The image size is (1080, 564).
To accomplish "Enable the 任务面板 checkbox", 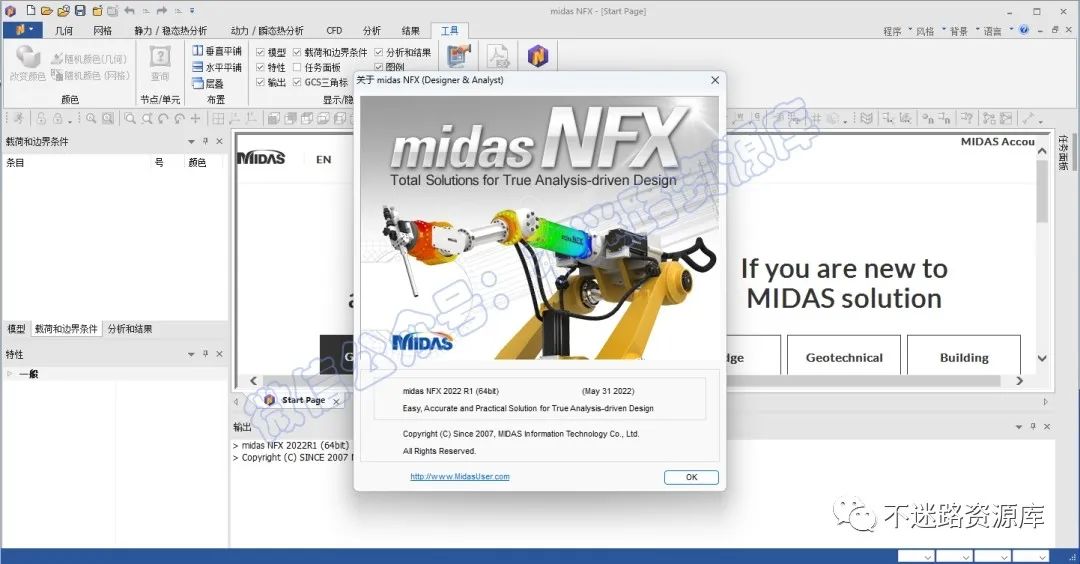I will click(x=297, y=67).
